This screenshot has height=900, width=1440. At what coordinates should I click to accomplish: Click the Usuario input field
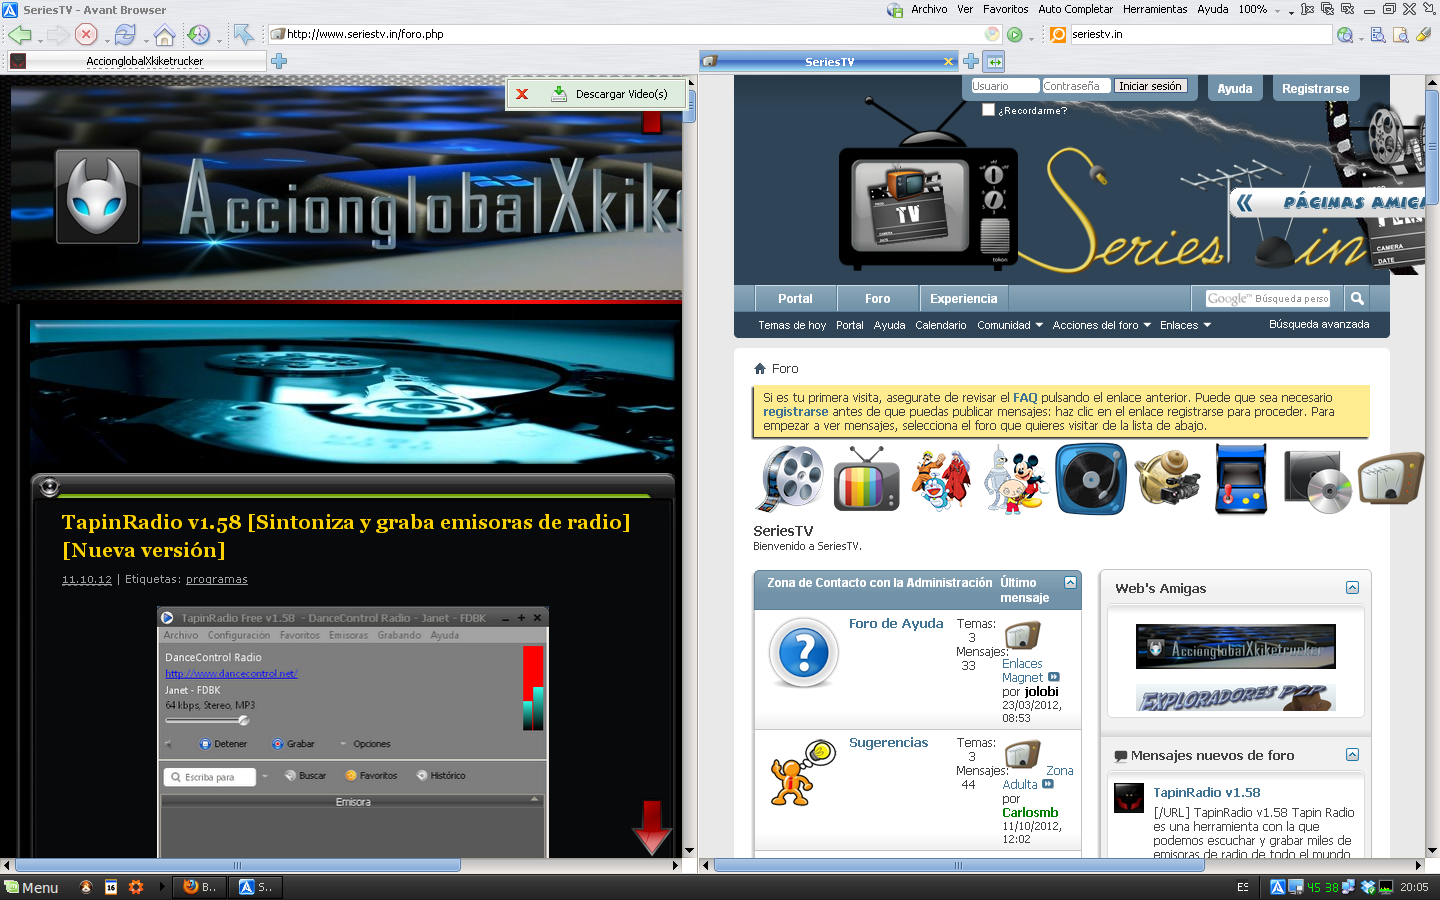click(x=1004, y=86)
